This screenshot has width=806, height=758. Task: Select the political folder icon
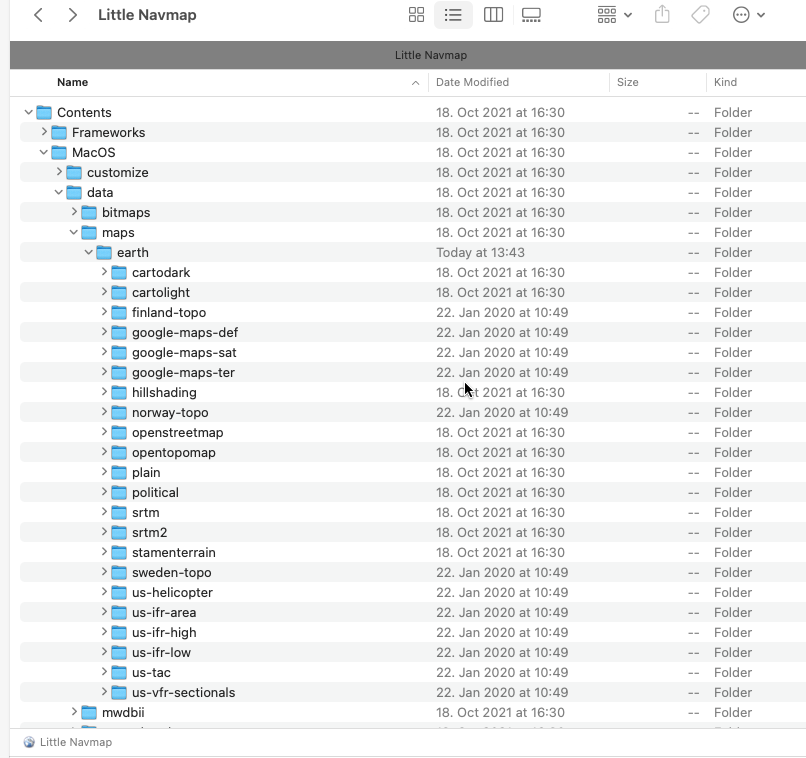(x=119, y=493)
